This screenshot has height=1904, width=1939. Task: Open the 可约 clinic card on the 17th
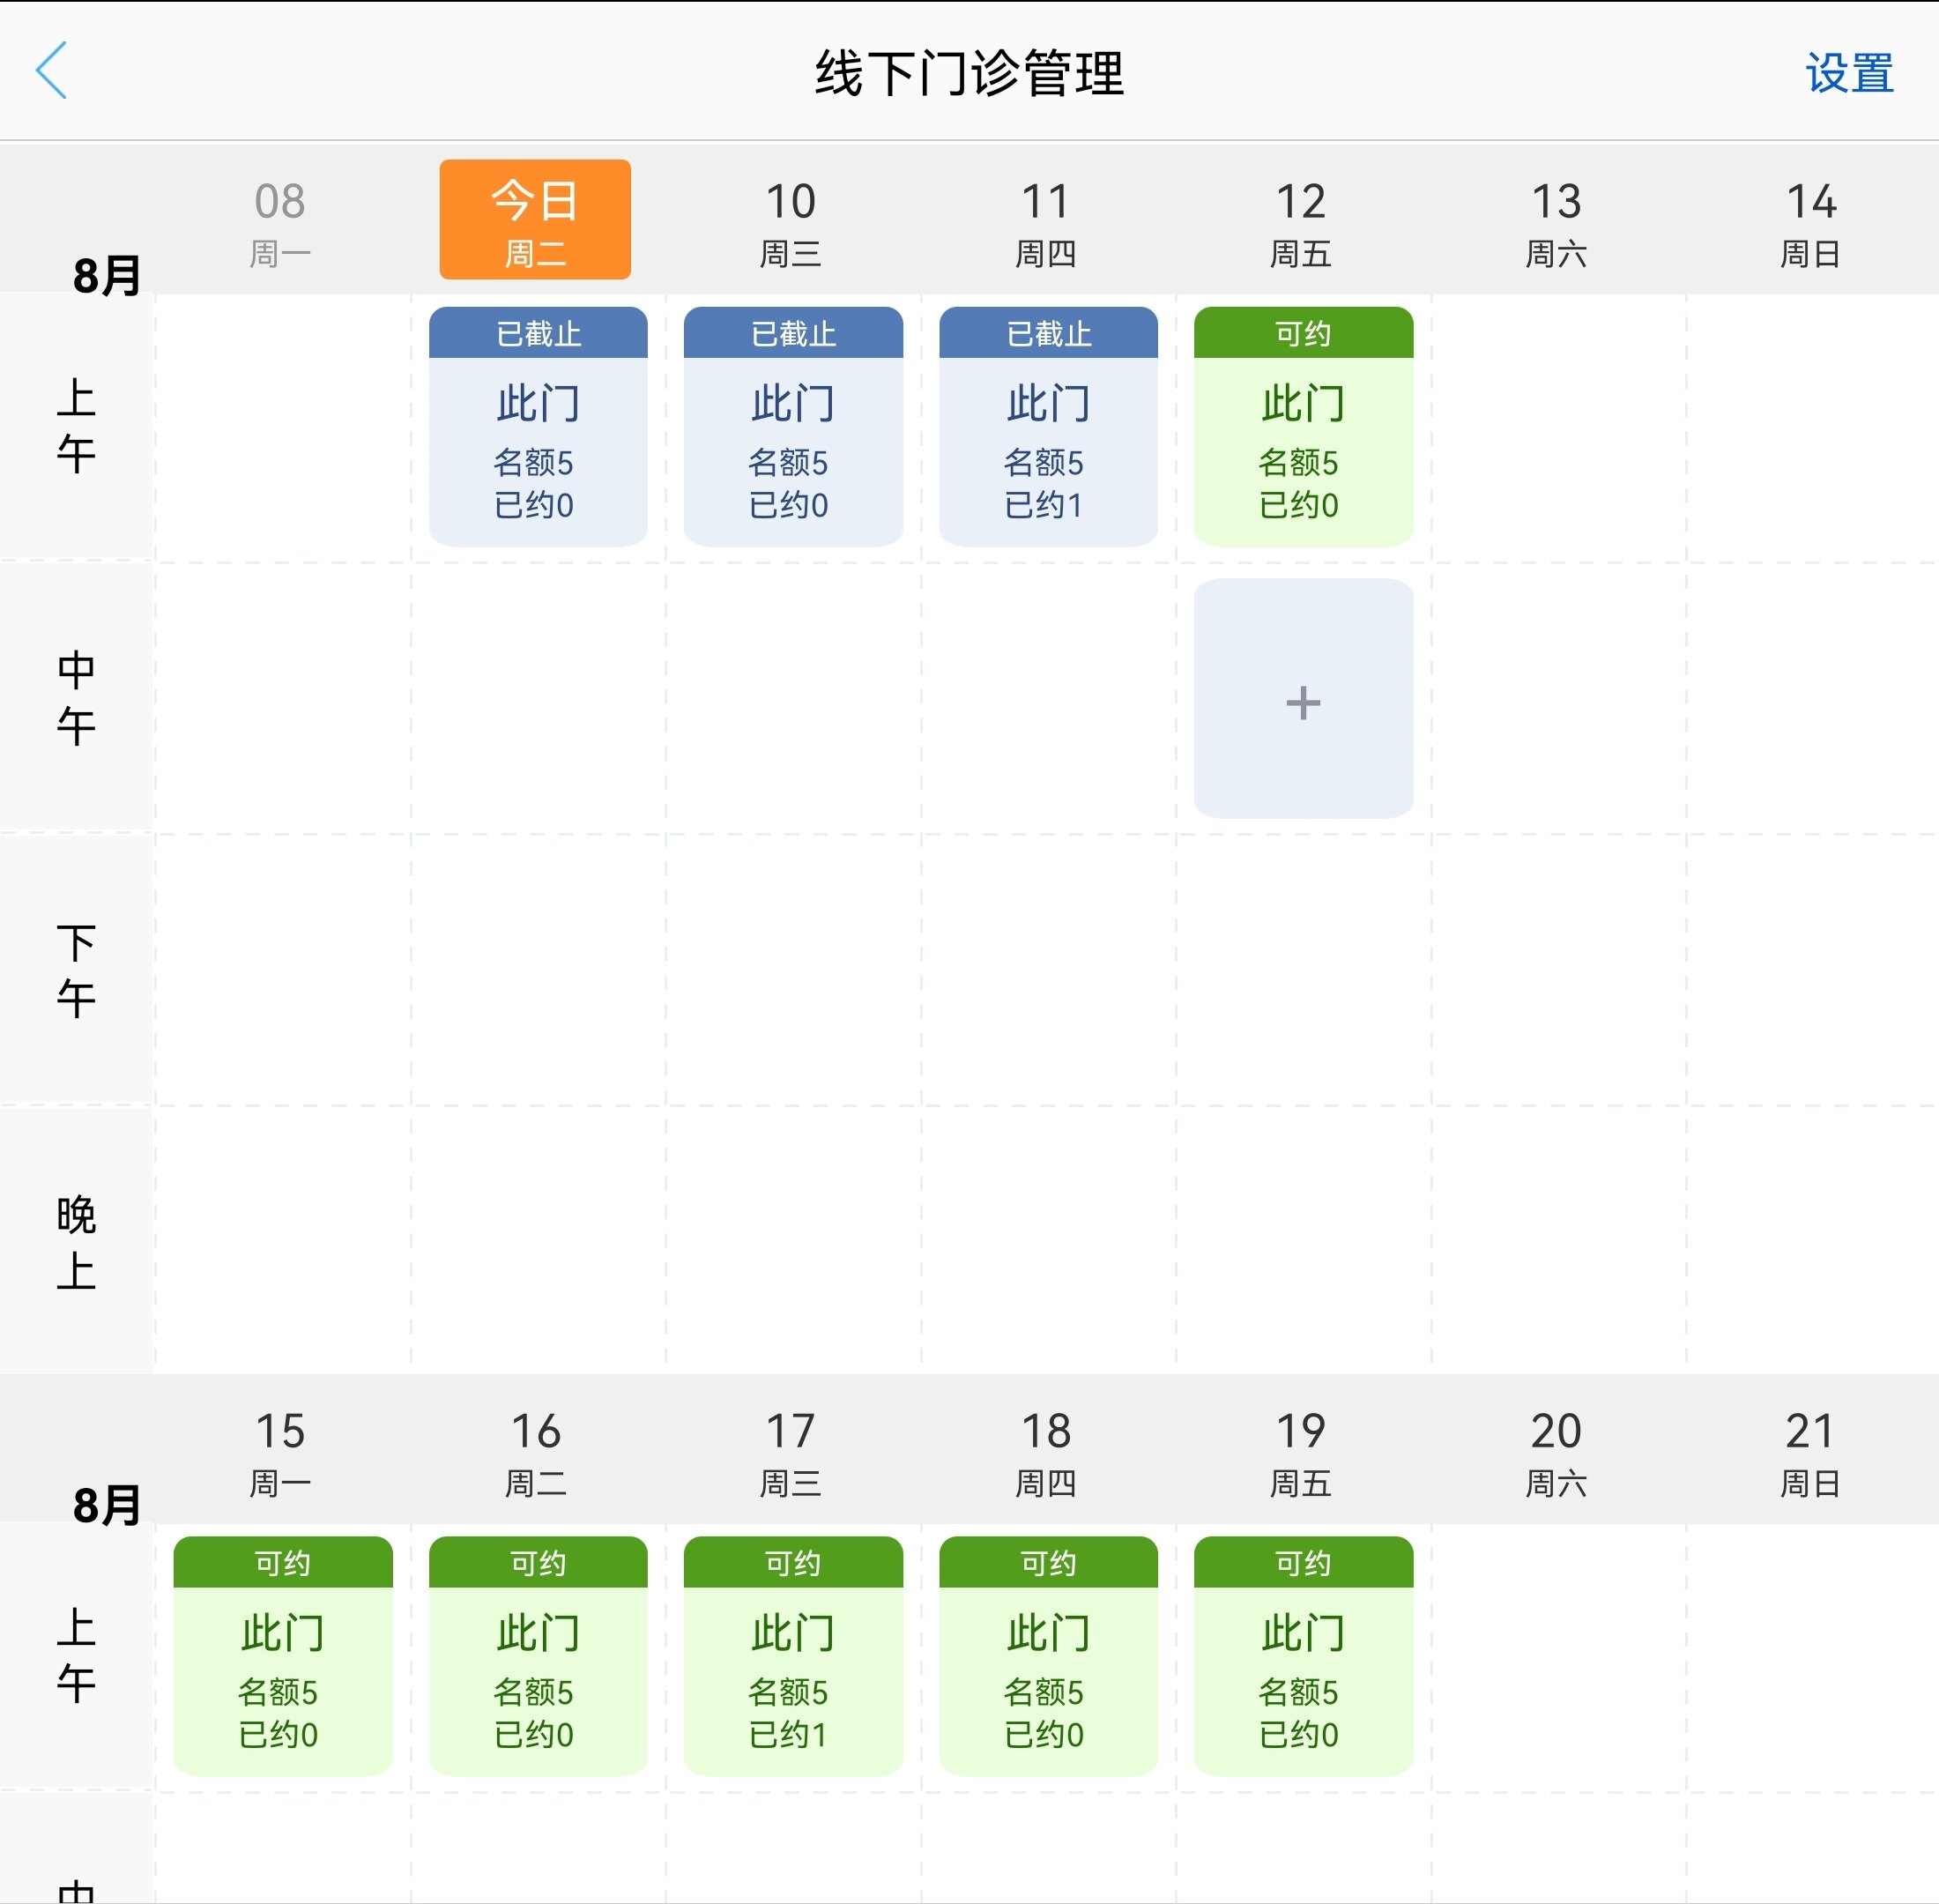coord(793,1656)
